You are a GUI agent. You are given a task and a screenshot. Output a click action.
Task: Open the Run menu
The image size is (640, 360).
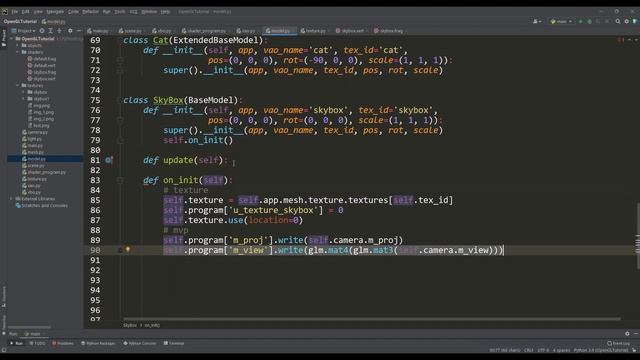[107, 11]
